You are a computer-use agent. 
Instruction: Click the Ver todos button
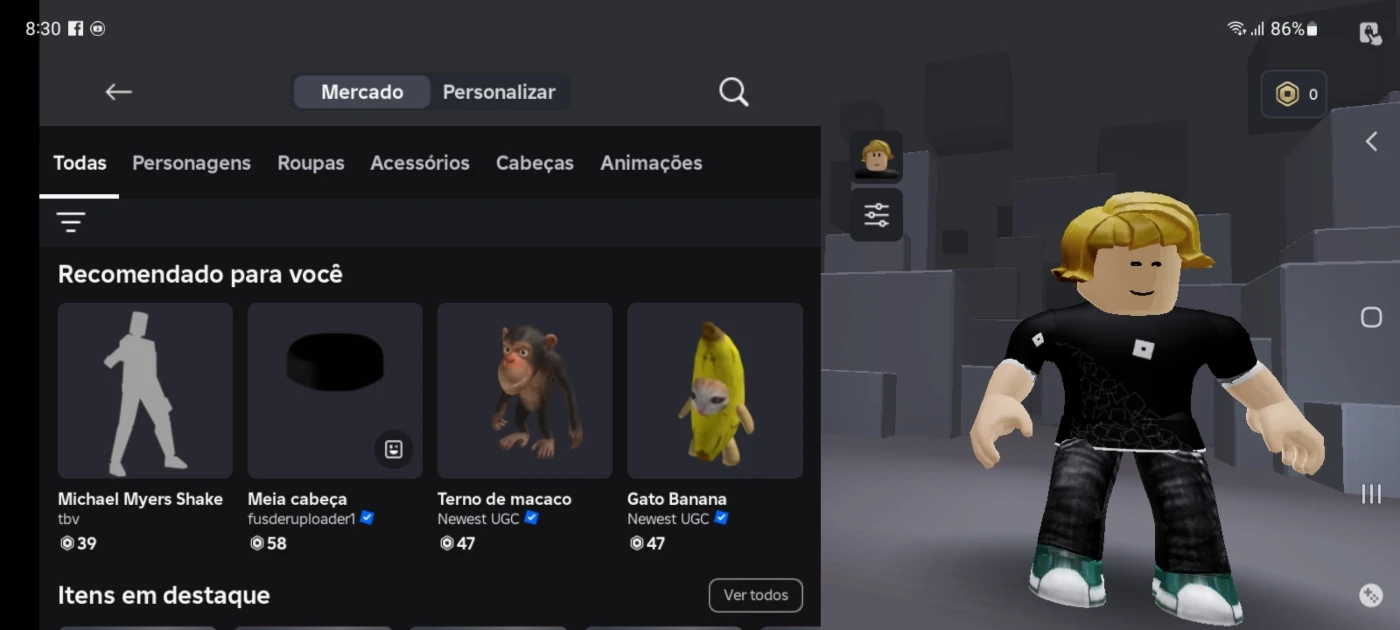pyautogui.click(x=756, y=595)
